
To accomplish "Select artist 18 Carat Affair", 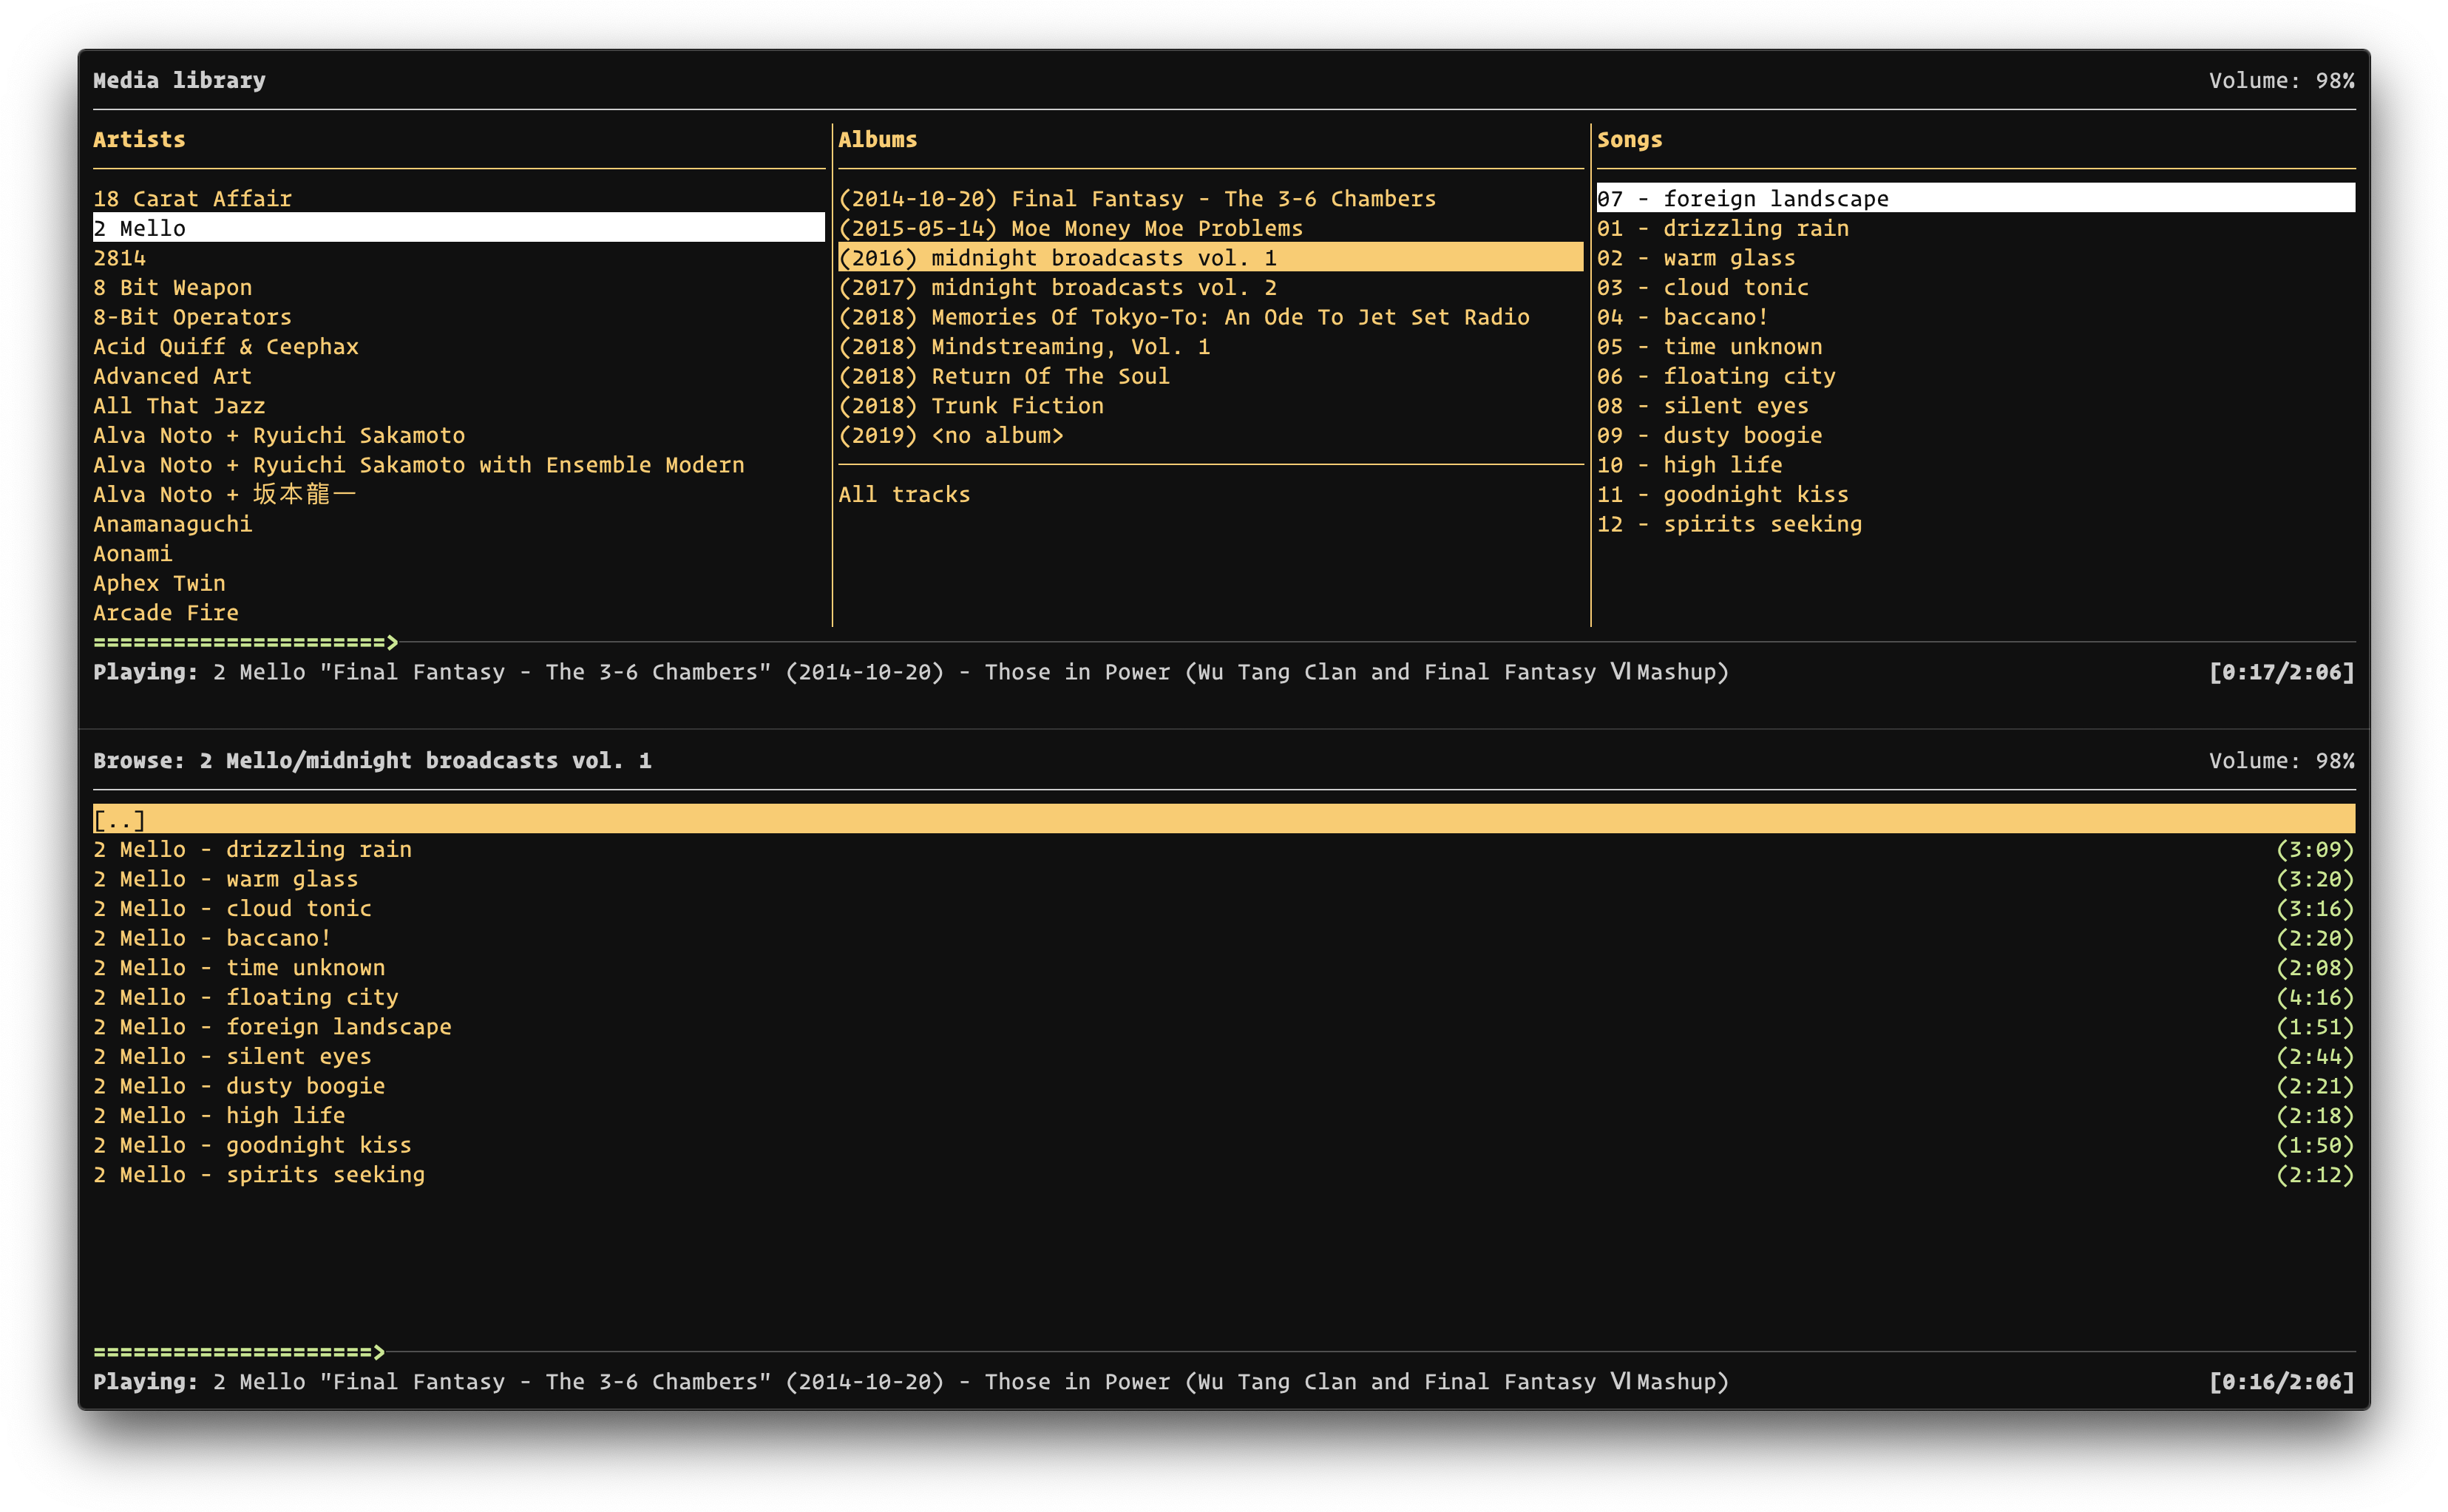I will point(193,199).
